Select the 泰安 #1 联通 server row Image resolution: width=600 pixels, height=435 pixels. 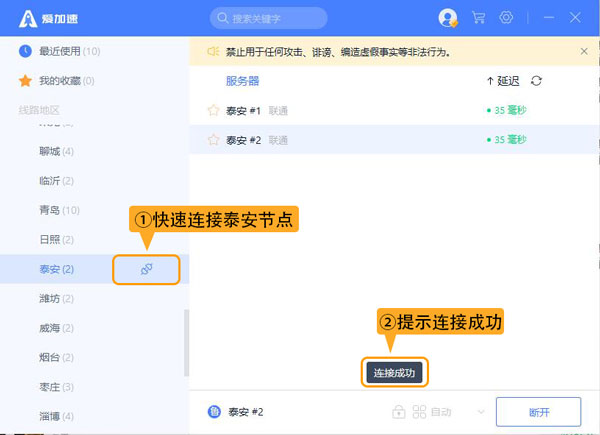click(394, 111)
